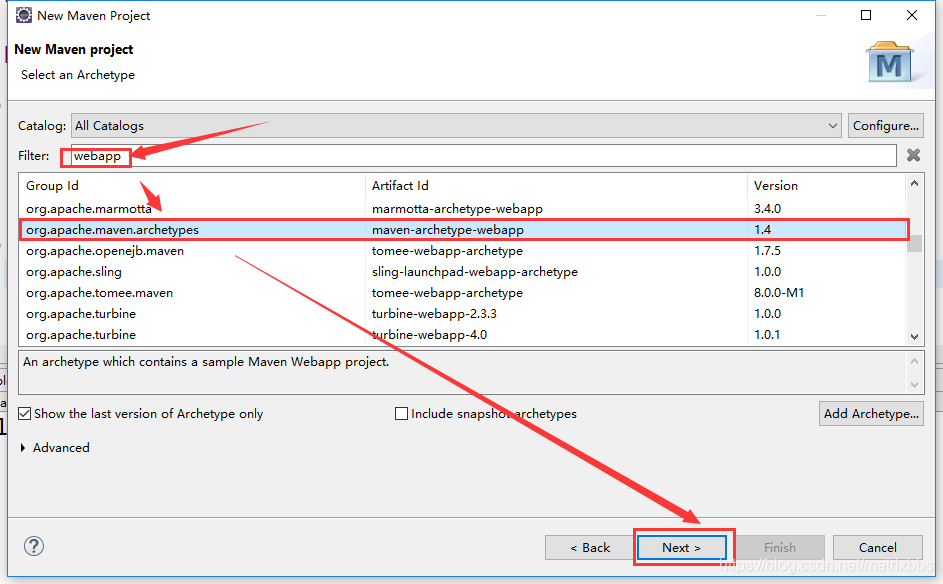Click the Eclipse icon in title bar
This screenshot has height=584, width=943.
tap(23, 15)
